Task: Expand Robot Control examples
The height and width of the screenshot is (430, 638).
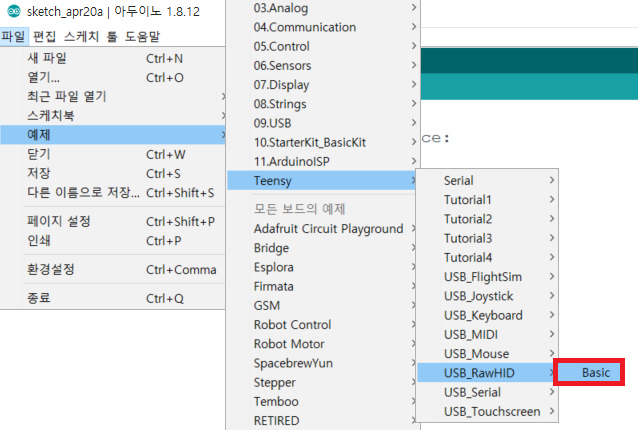Action: (323, 324)
